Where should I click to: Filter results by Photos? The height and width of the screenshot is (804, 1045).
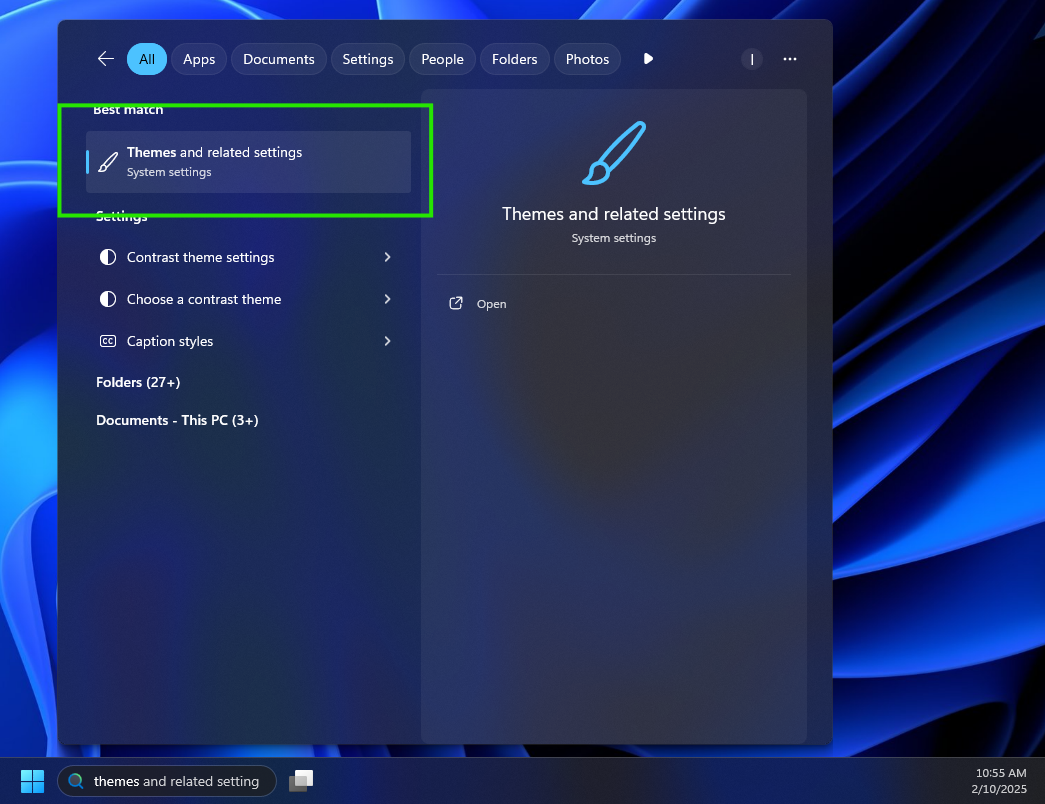587,59
